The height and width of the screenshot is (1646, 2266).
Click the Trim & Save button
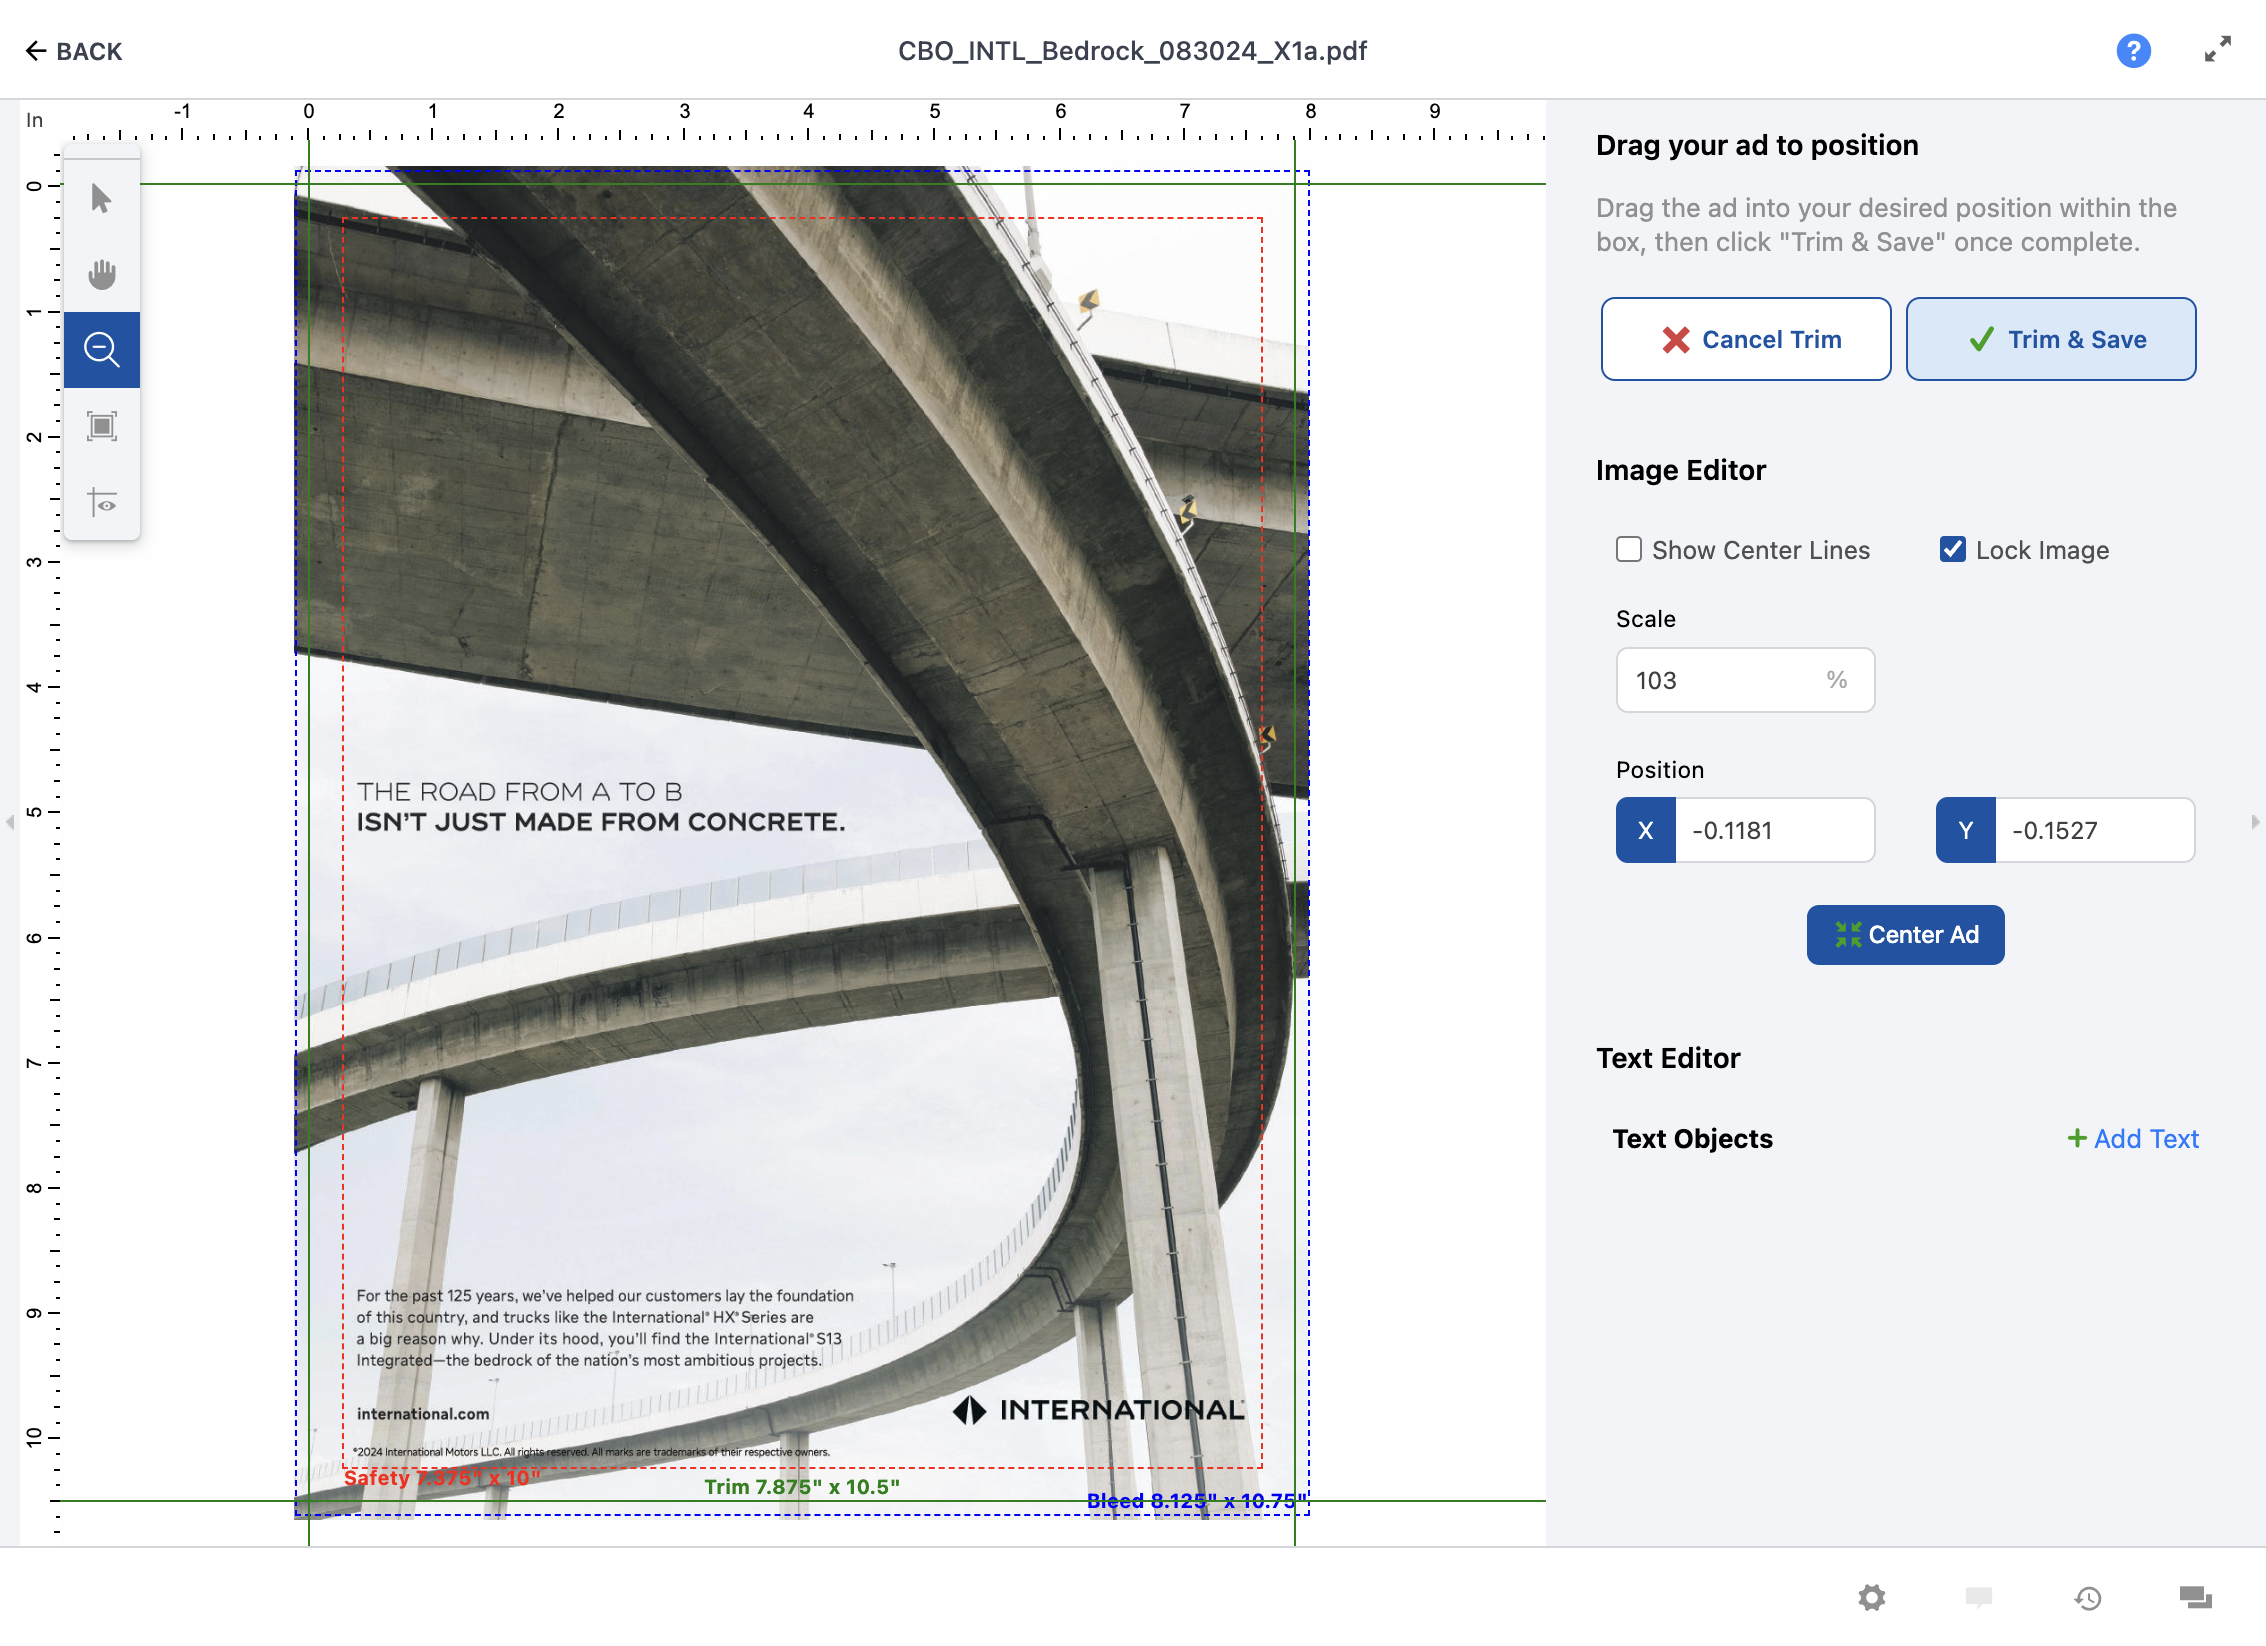coord(2050,339)
